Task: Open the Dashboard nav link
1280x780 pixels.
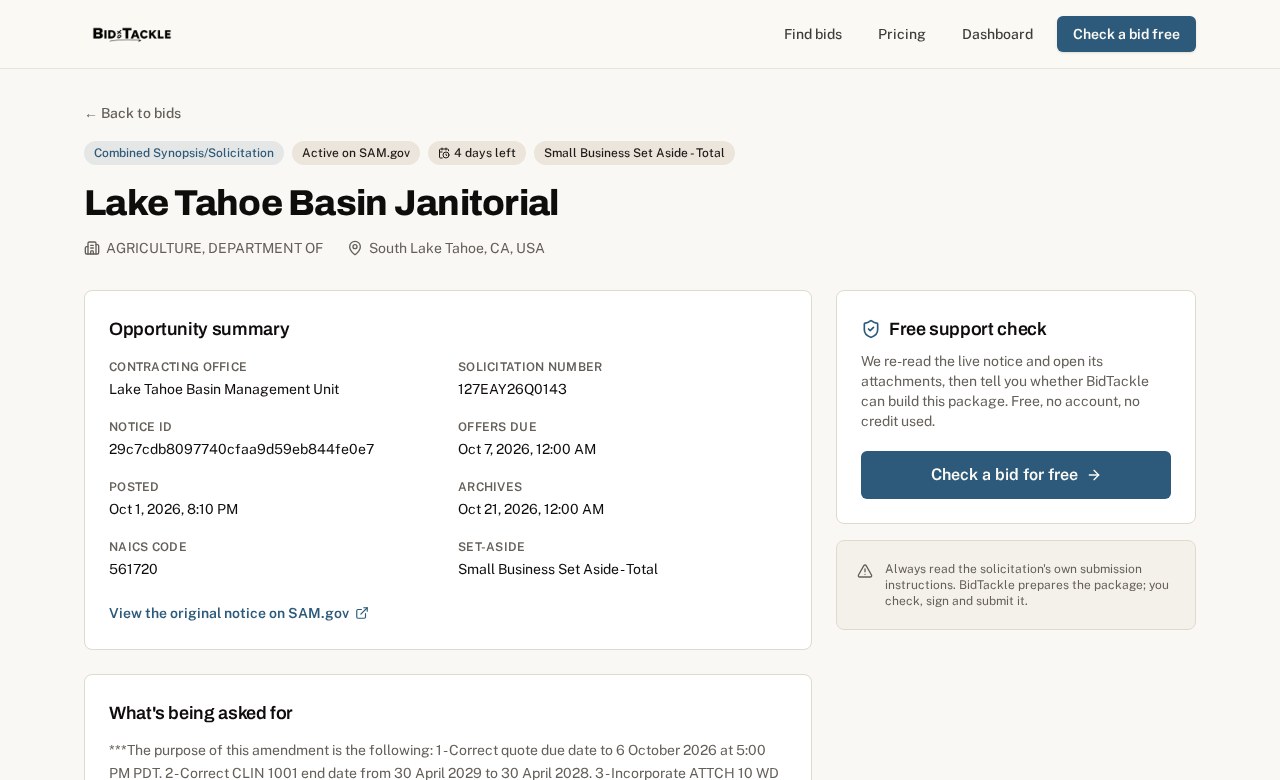Action: [x=997, y=34]
